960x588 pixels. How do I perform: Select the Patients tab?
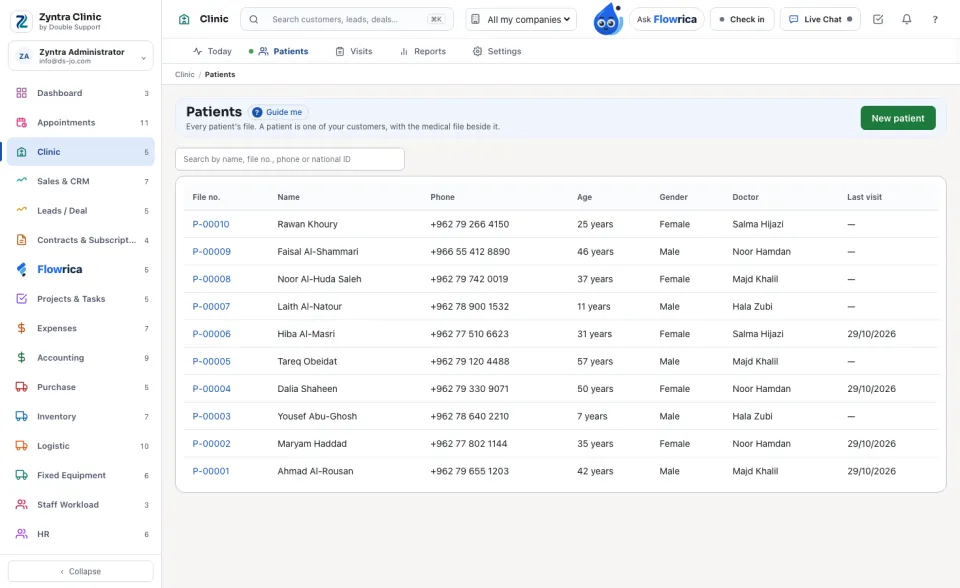click(x=283, y=51)
